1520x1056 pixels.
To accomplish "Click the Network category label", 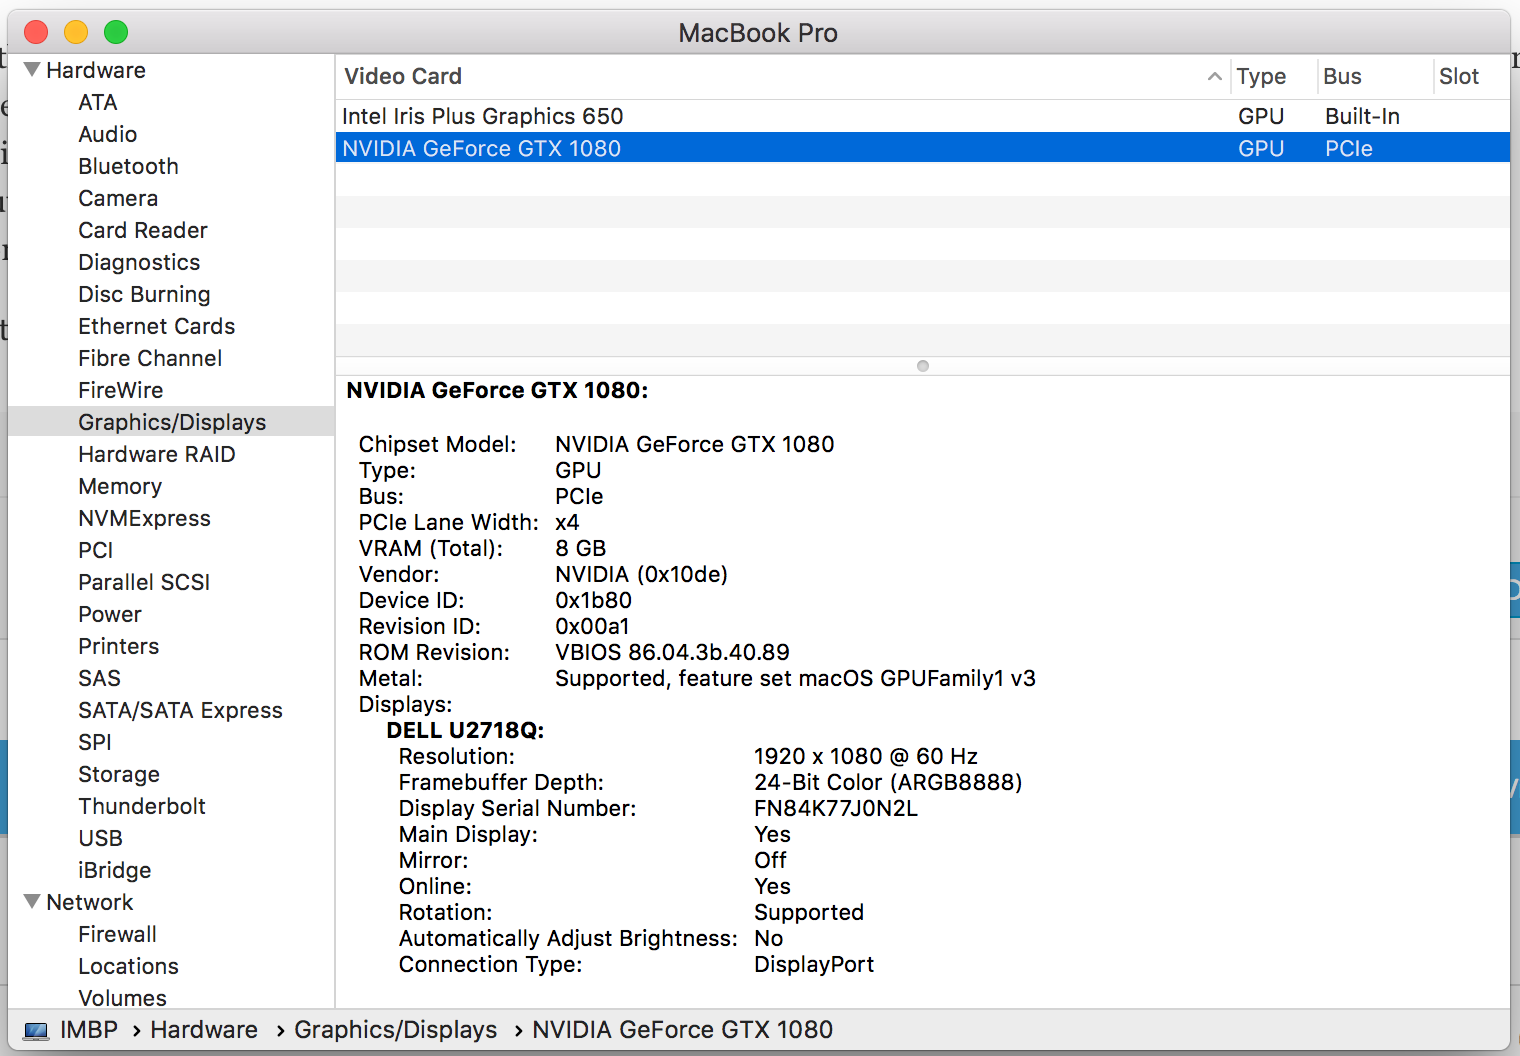I will [x=90, y=902].
